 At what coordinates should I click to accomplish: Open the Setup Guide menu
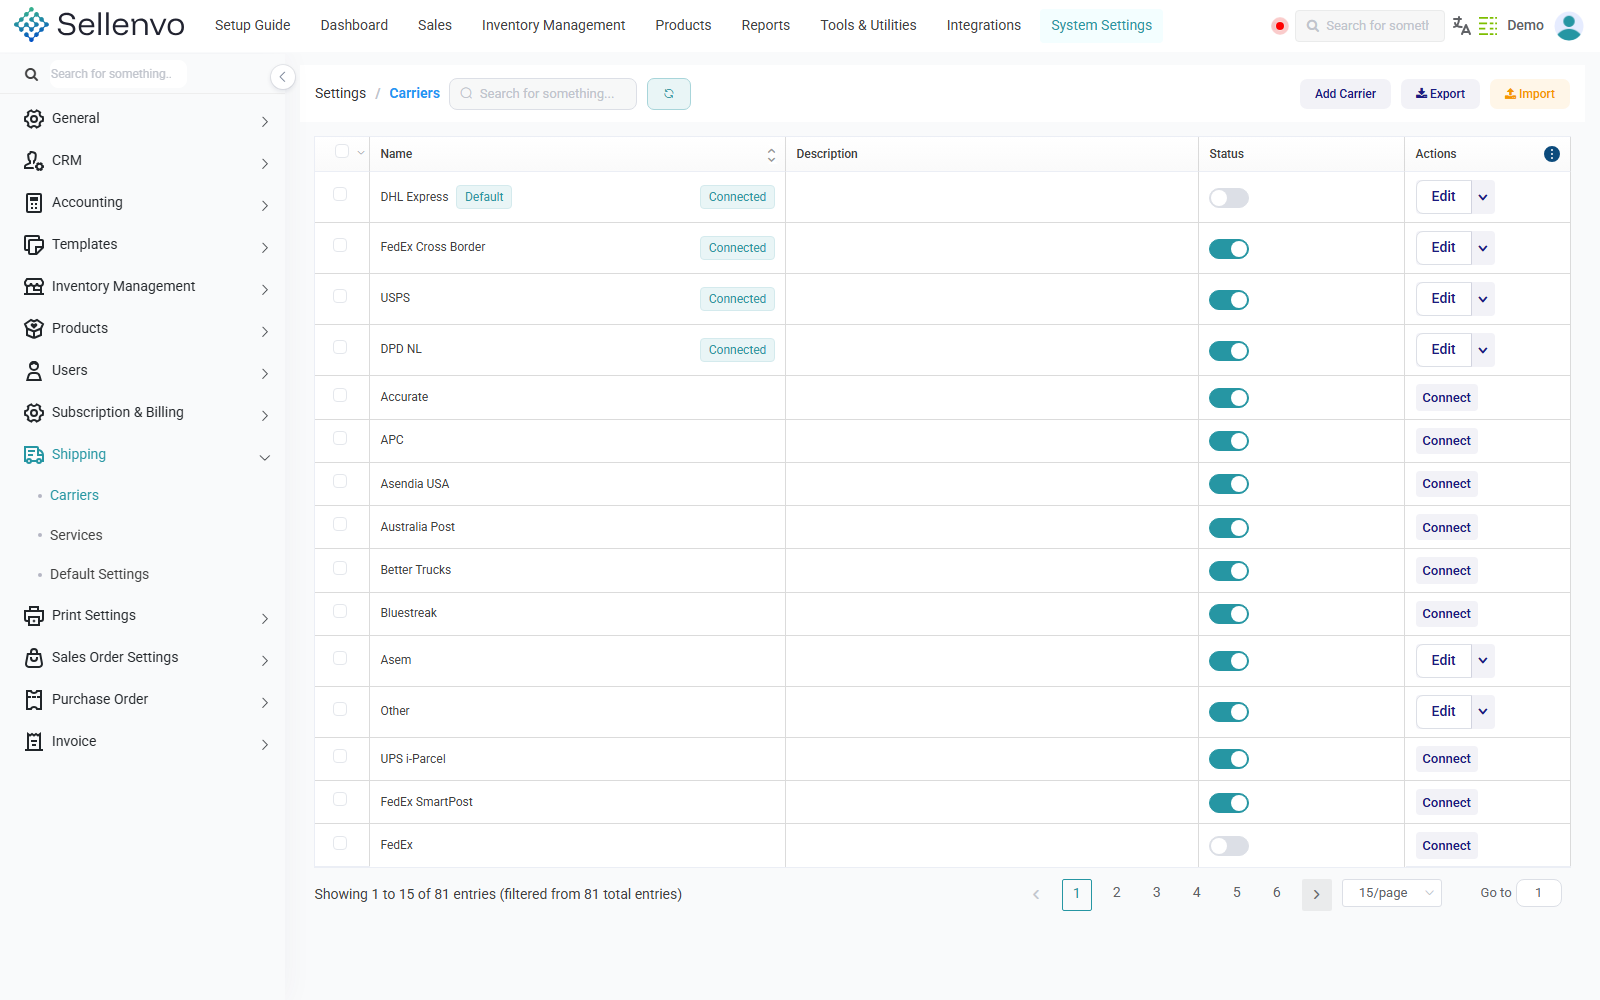click(252, 25)
